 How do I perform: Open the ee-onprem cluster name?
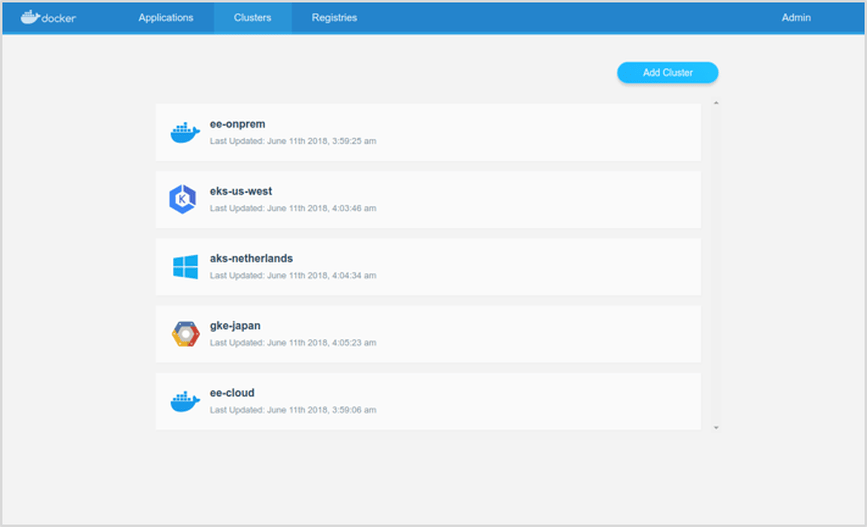237,124
